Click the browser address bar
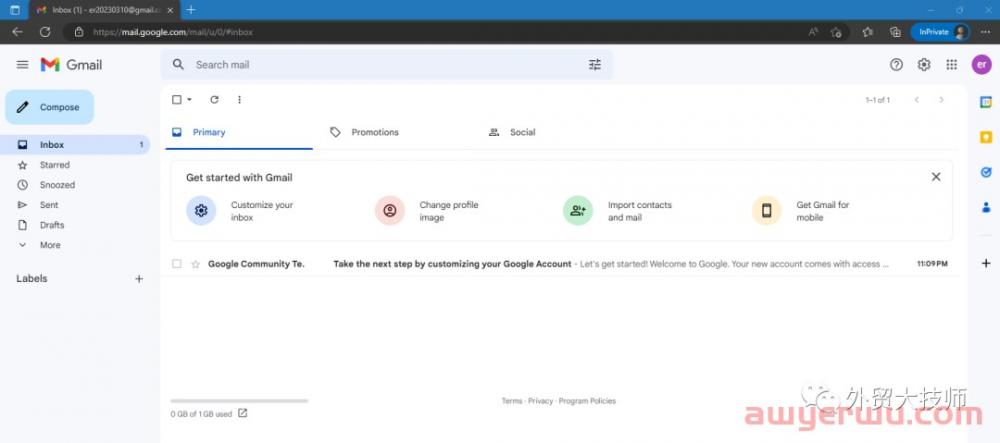Image resolution: width=1000 pixels, height=443 pixels. 440,32
